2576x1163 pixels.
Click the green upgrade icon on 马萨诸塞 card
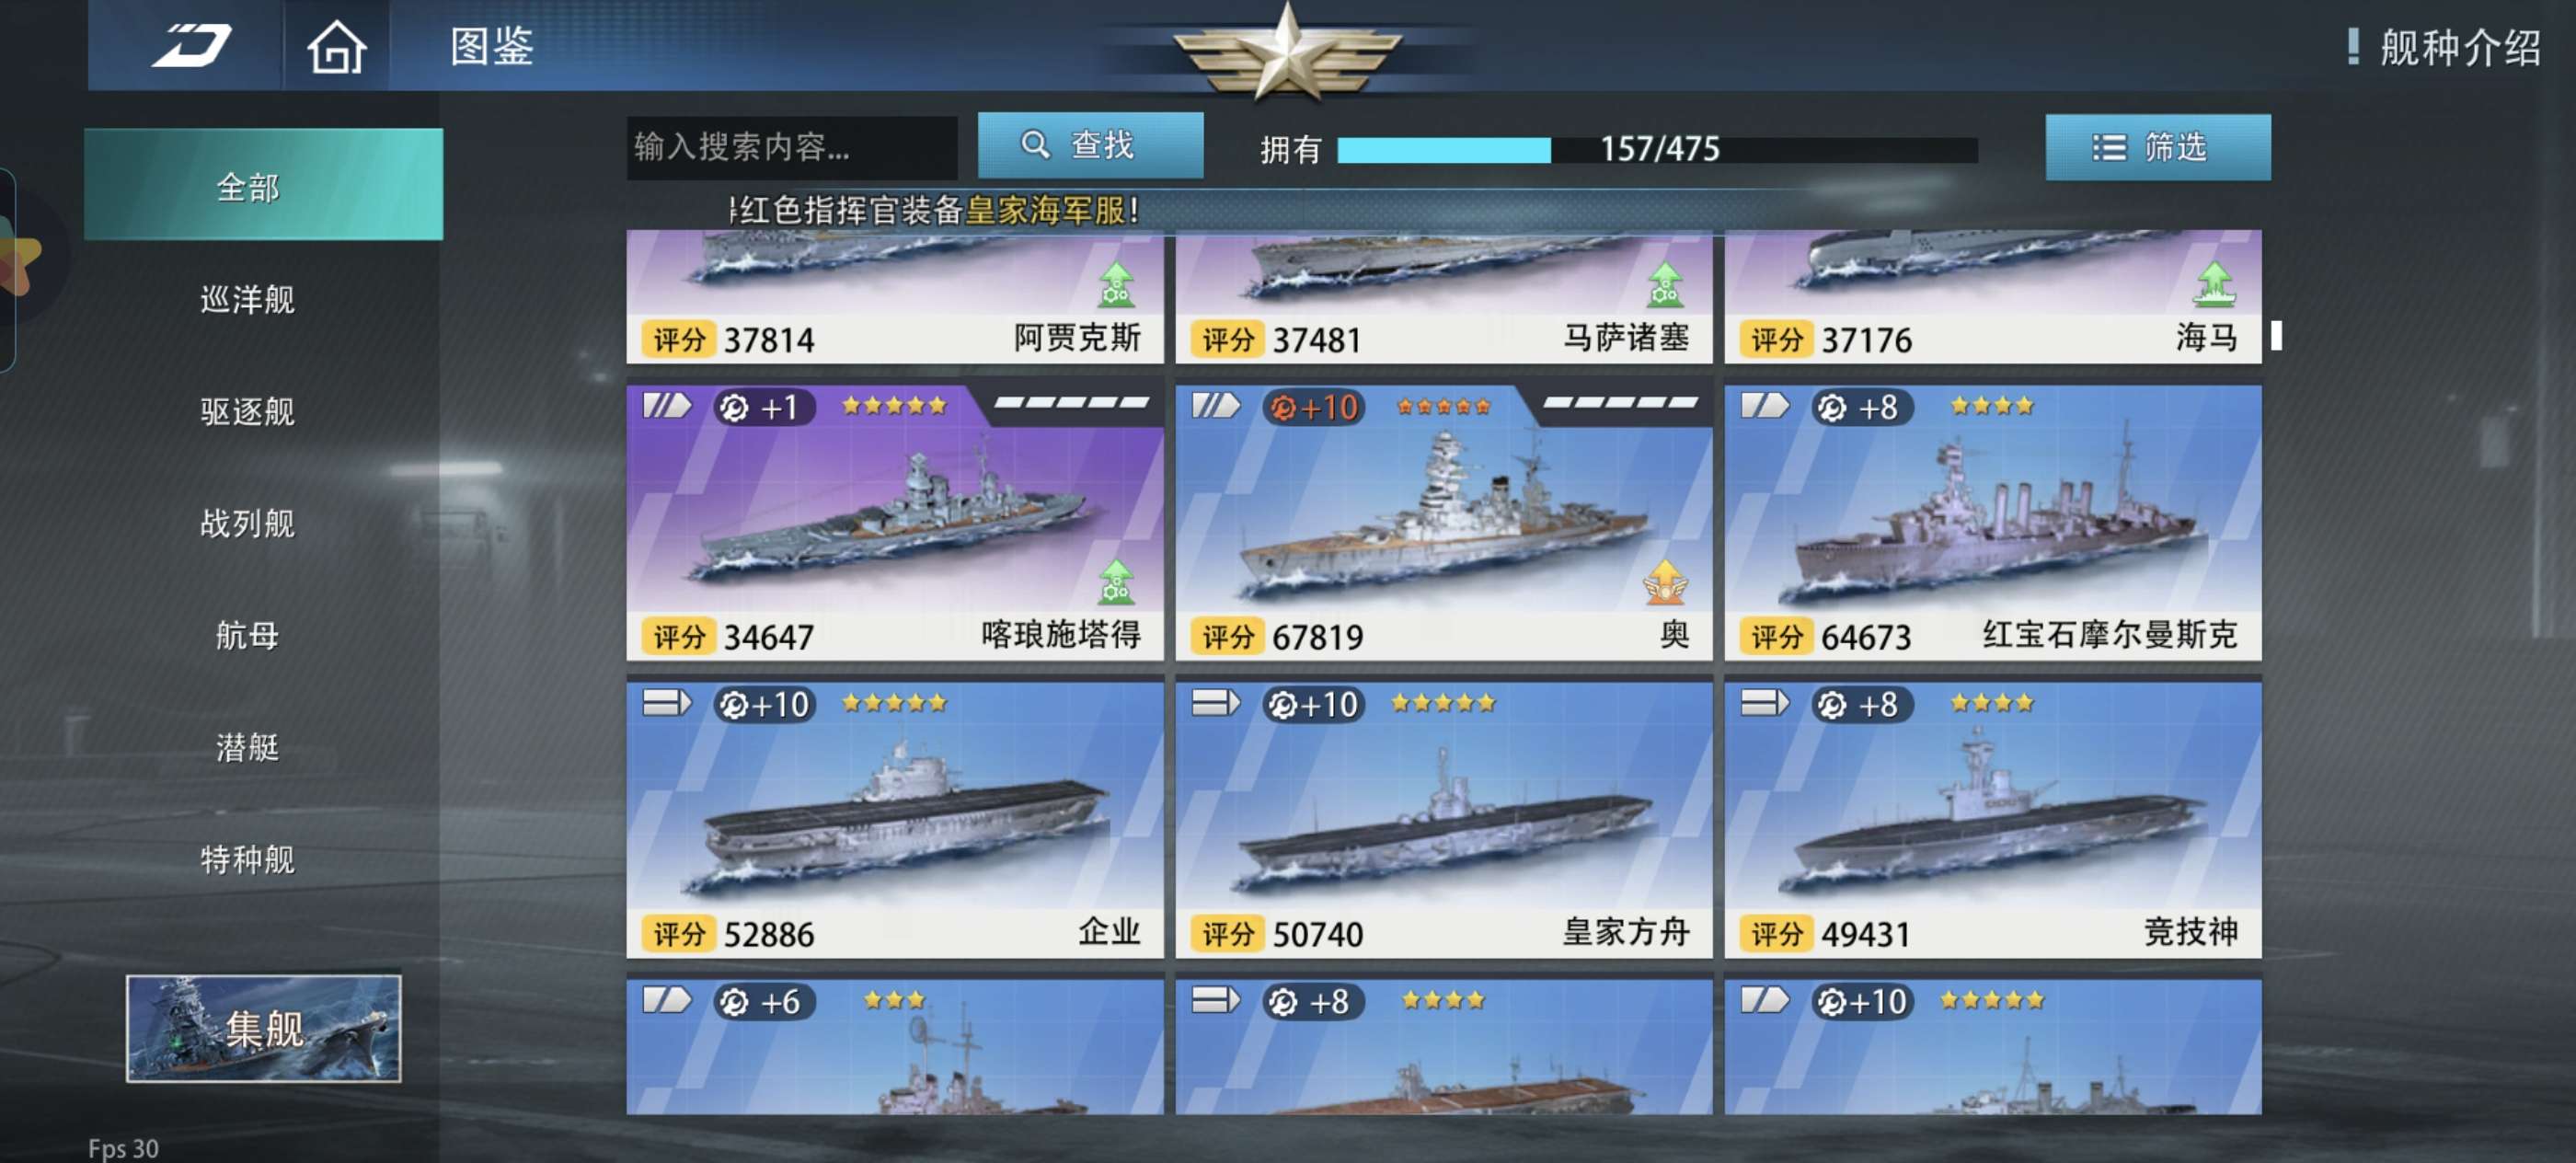[x=1664, y=284]
